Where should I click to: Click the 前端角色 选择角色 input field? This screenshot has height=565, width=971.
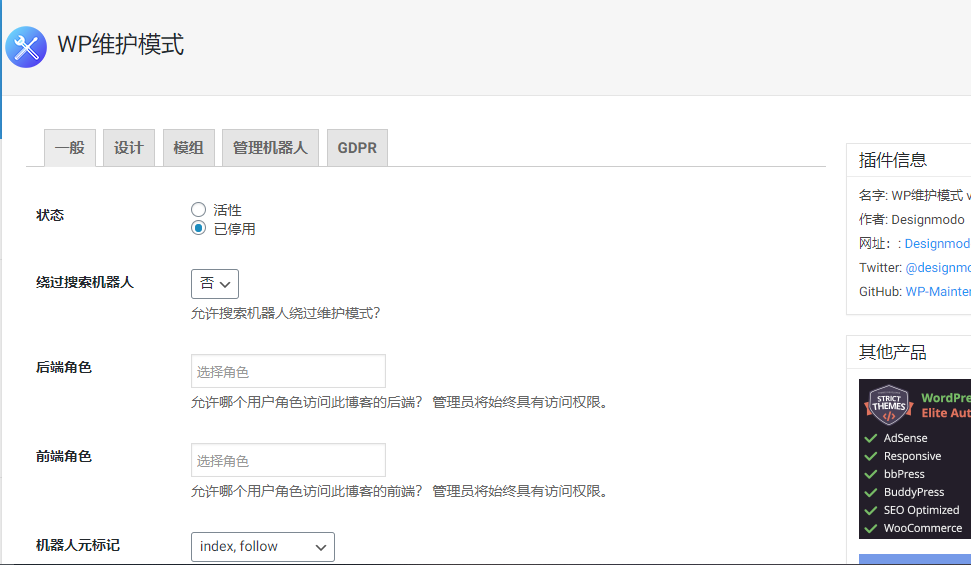288,460
